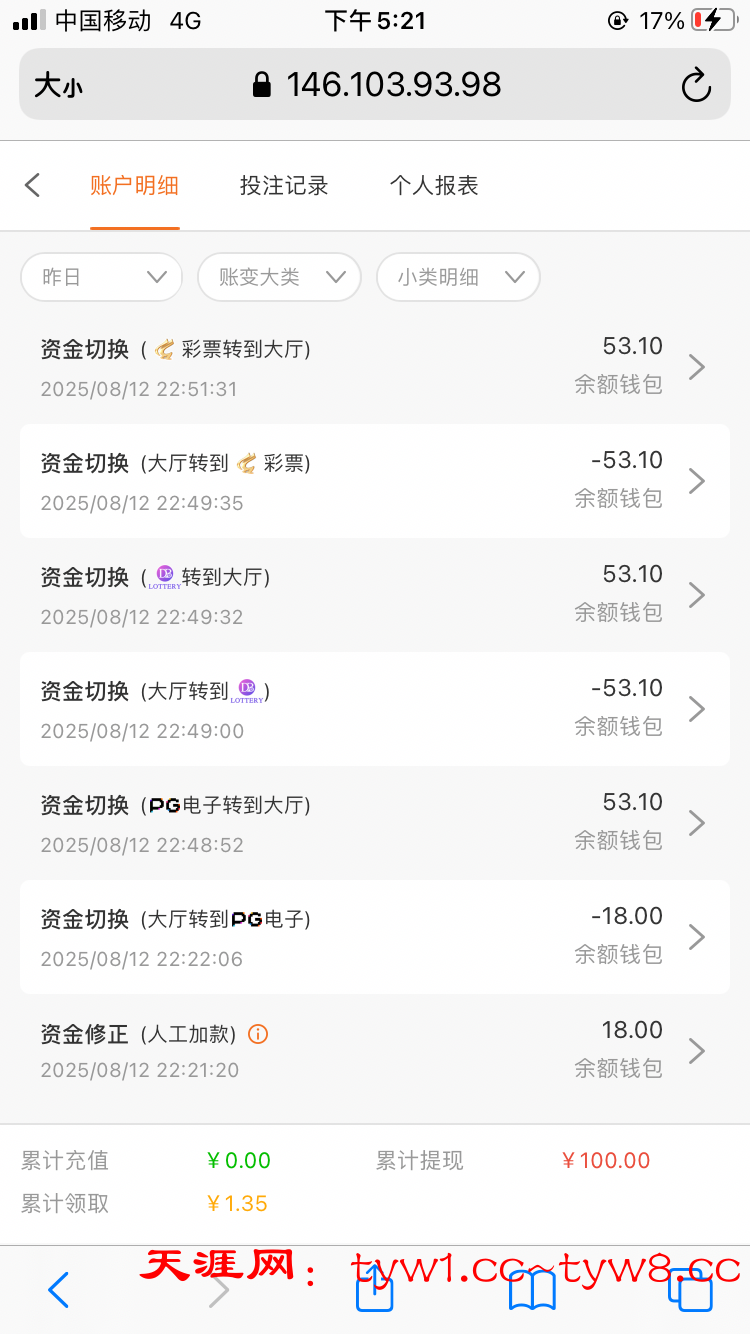The width and height of the screenshot is (750, 1334).
Task: Tap the info icon next to 人工加款
Action: click(x=258, y=1034)
